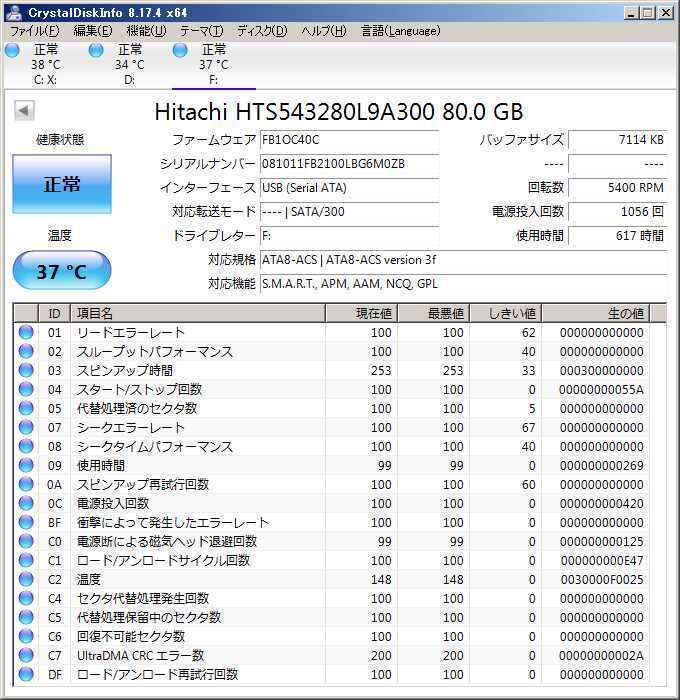Click the Hitachi HTS543280L9A300 80.0 GB title

pyautogui.click(x=339, y=112)
